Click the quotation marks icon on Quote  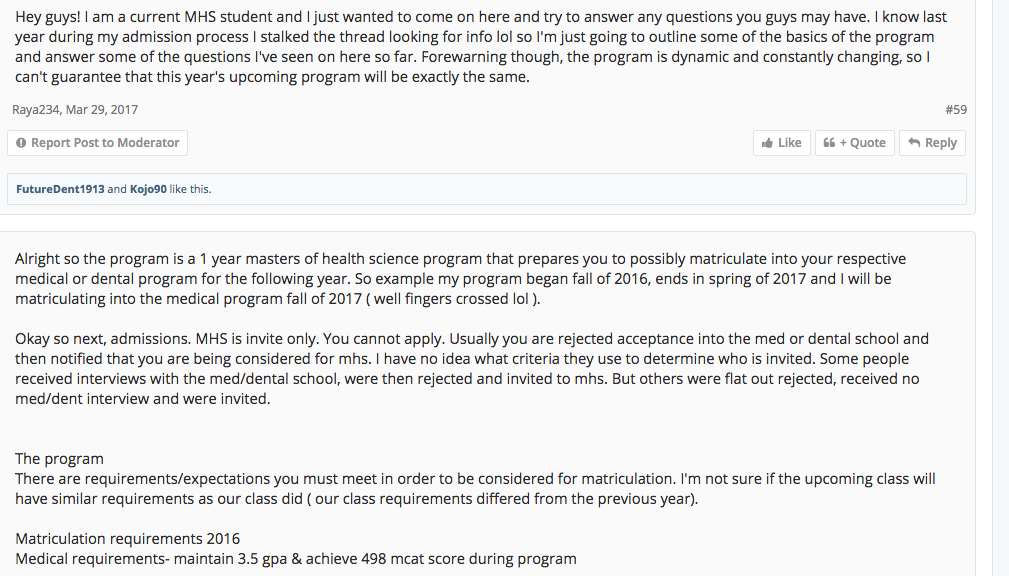[829, 143]
